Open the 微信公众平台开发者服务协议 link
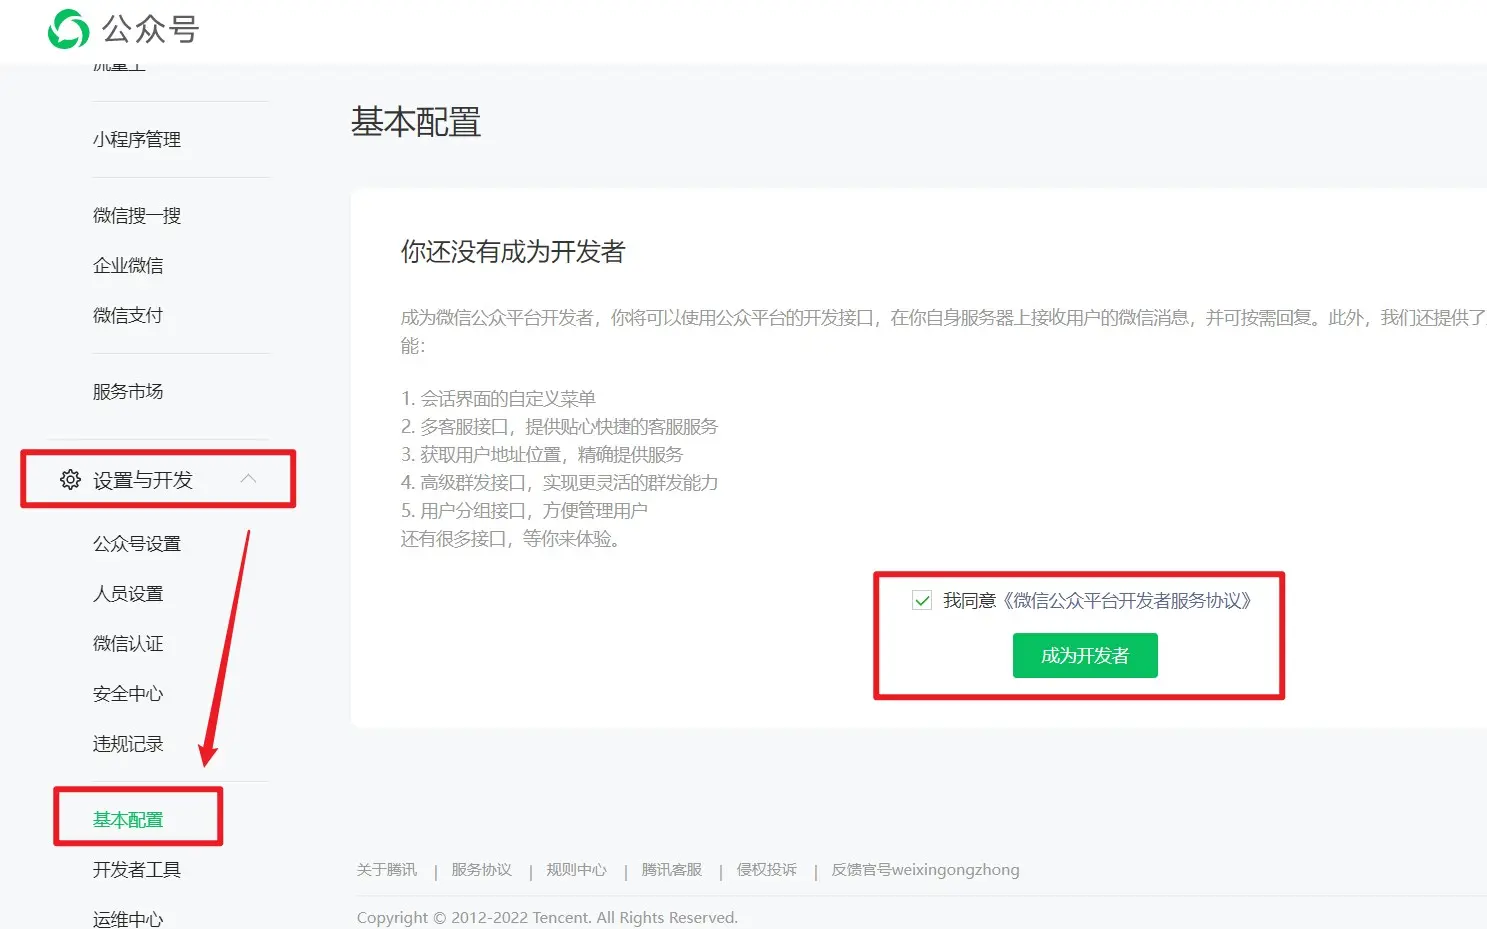1487x929 pixels. click(1128, 601)
